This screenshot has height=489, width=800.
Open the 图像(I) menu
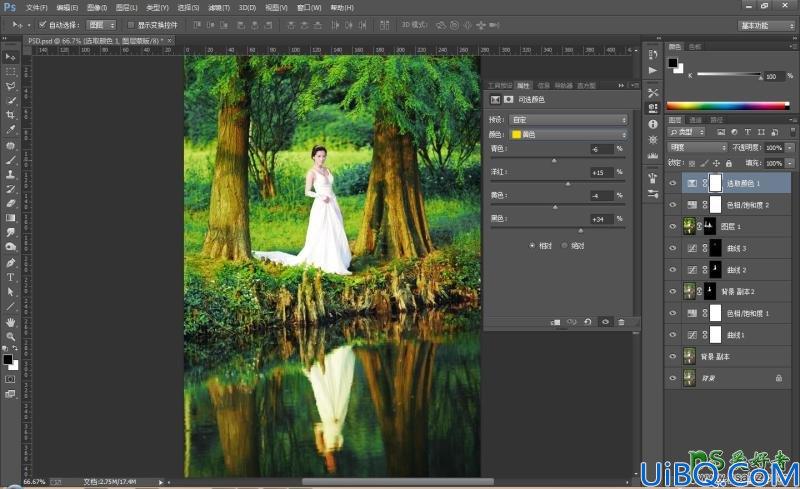[x=97, y=8]
